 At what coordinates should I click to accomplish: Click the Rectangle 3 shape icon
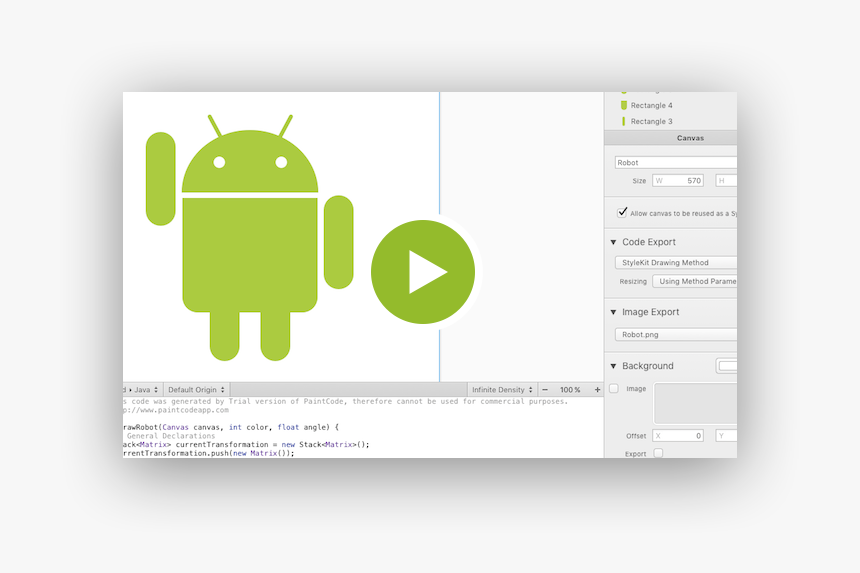coord(624,121)
